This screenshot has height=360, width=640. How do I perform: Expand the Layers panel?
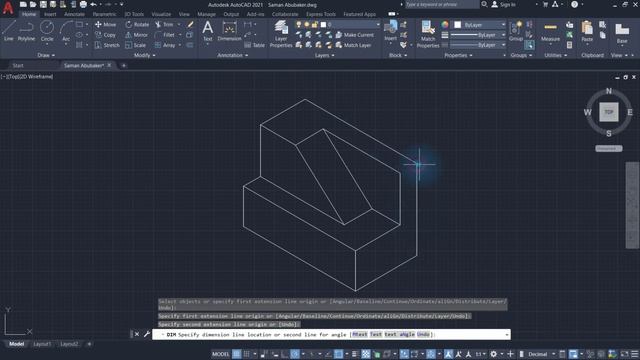coord(324,55)
